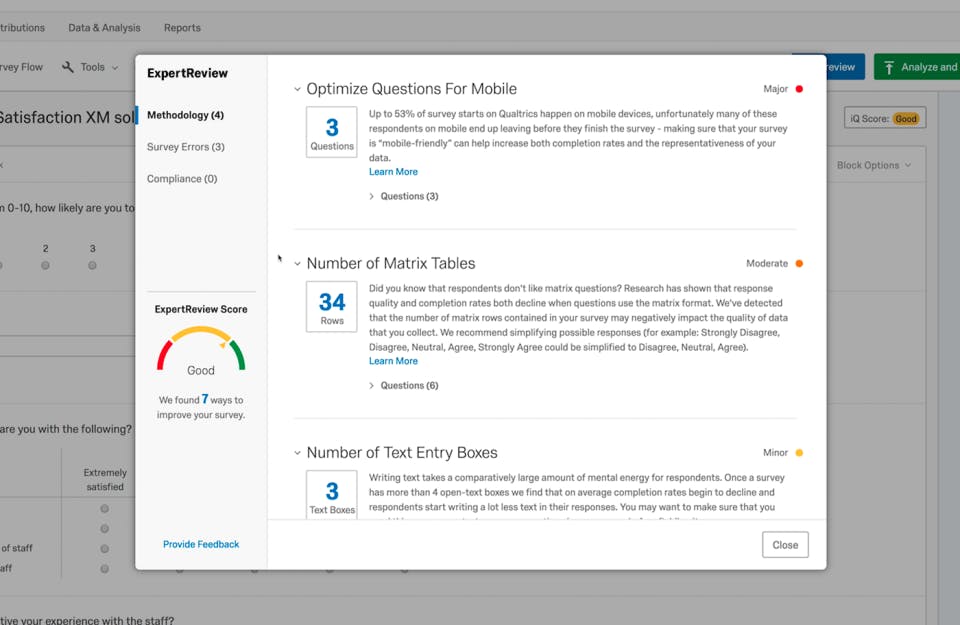Click the upload icon on the Analyze button

point(889,67)
